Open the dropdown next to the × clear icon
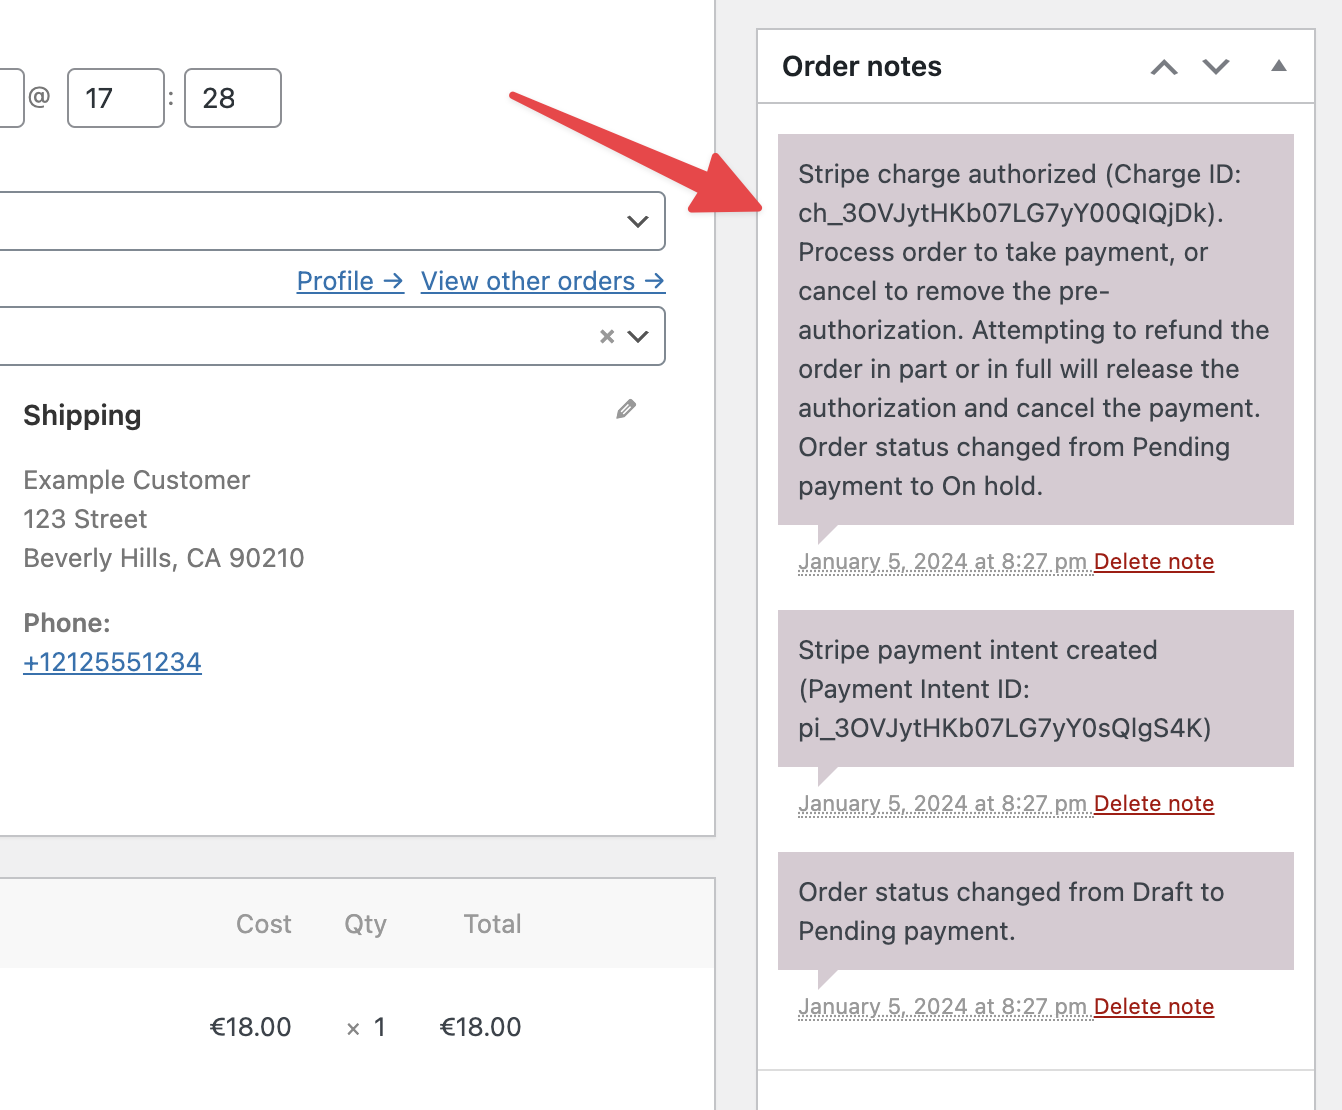Image resolution: width=1342 pixels, height=1110 pixels. point(639,337)
